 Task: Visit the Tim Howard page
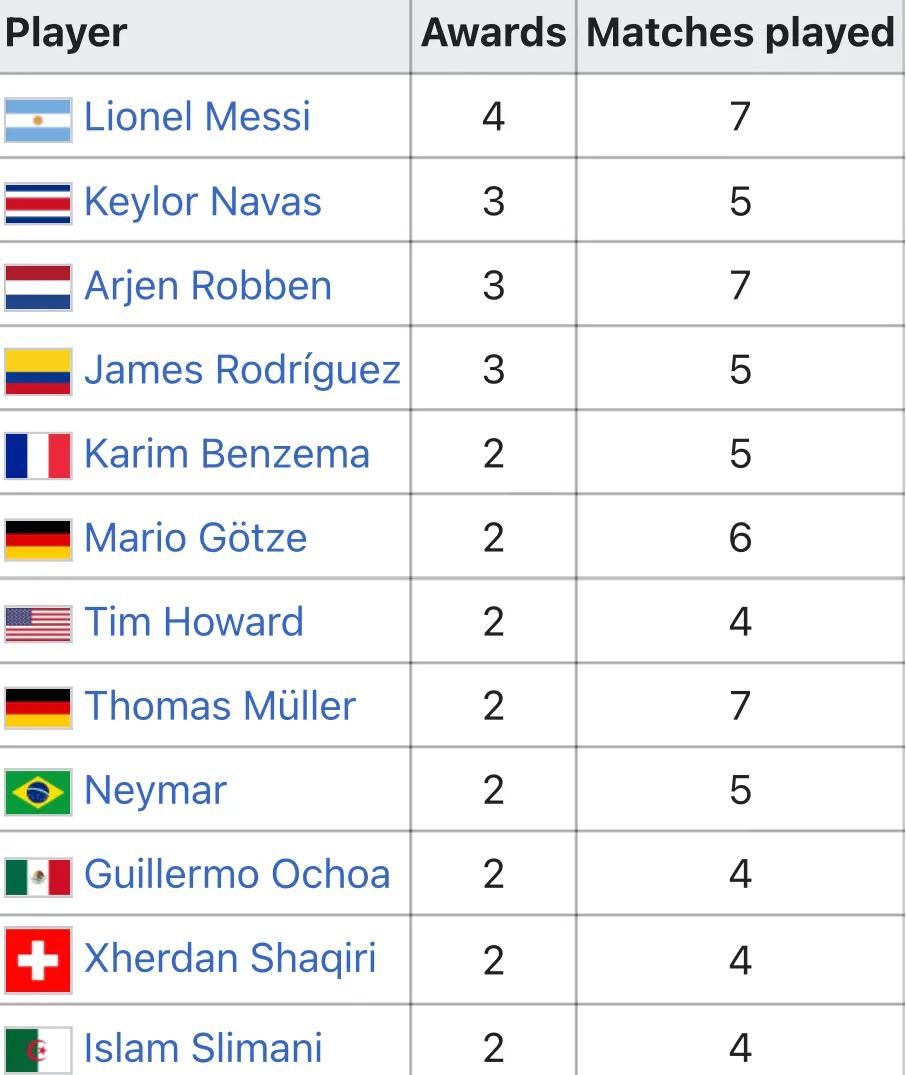tap(193, 622)
